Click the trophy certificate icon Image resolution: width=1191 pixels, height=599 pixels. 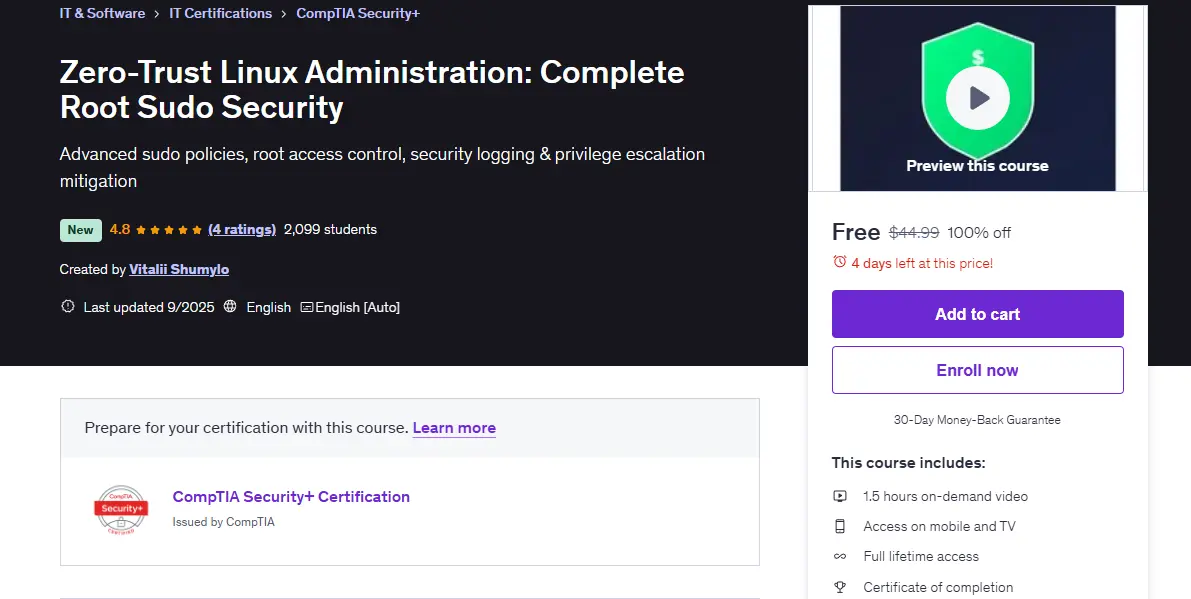(840, 587)
